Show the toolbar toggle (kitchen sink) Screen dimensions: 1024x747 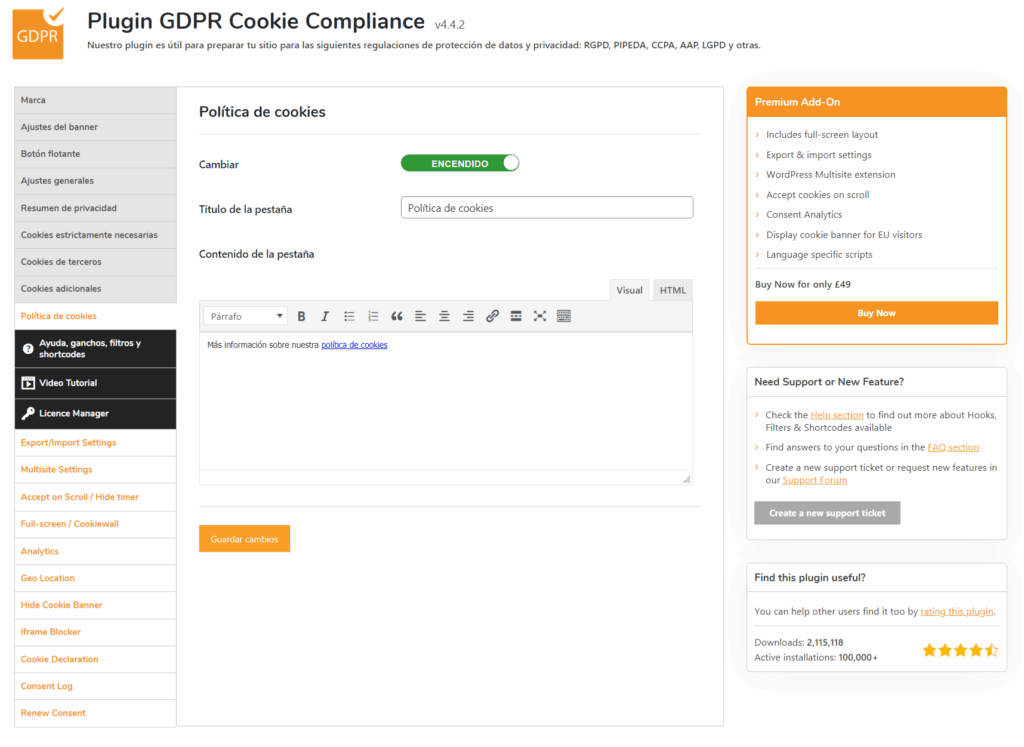click(564, 316)
